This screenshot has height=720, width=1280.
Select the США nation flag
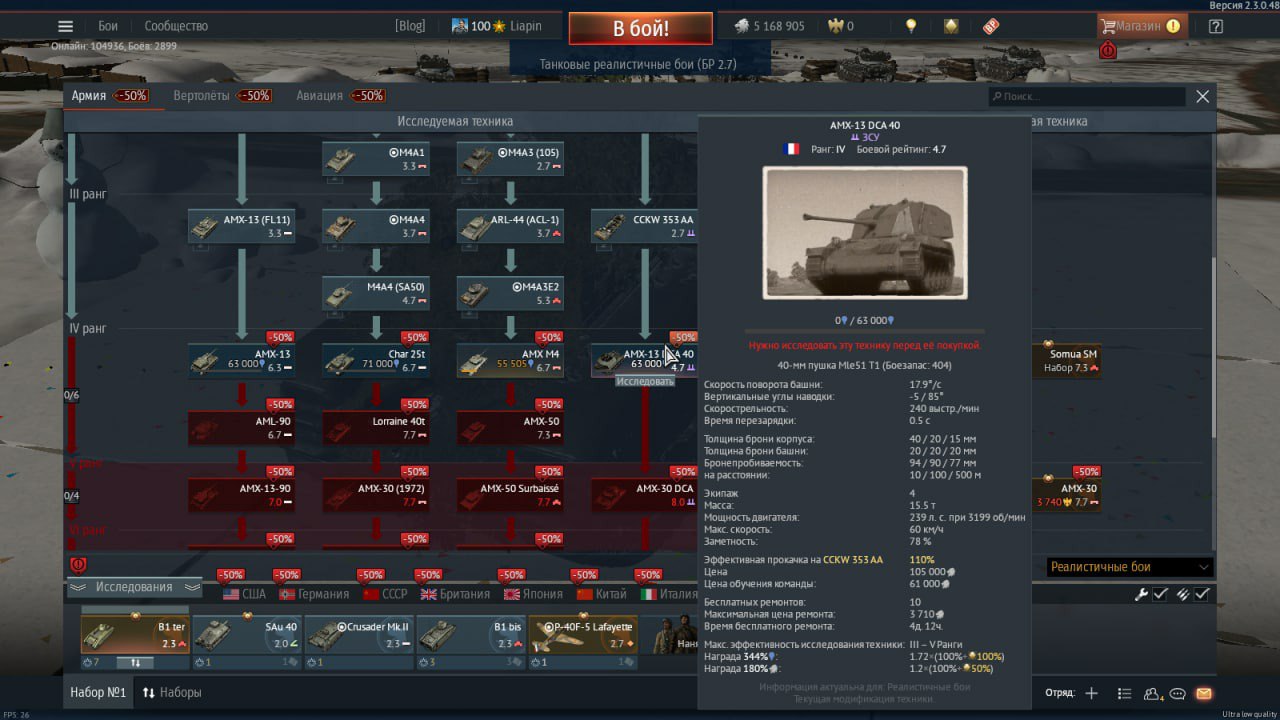[x=245, y=594]
